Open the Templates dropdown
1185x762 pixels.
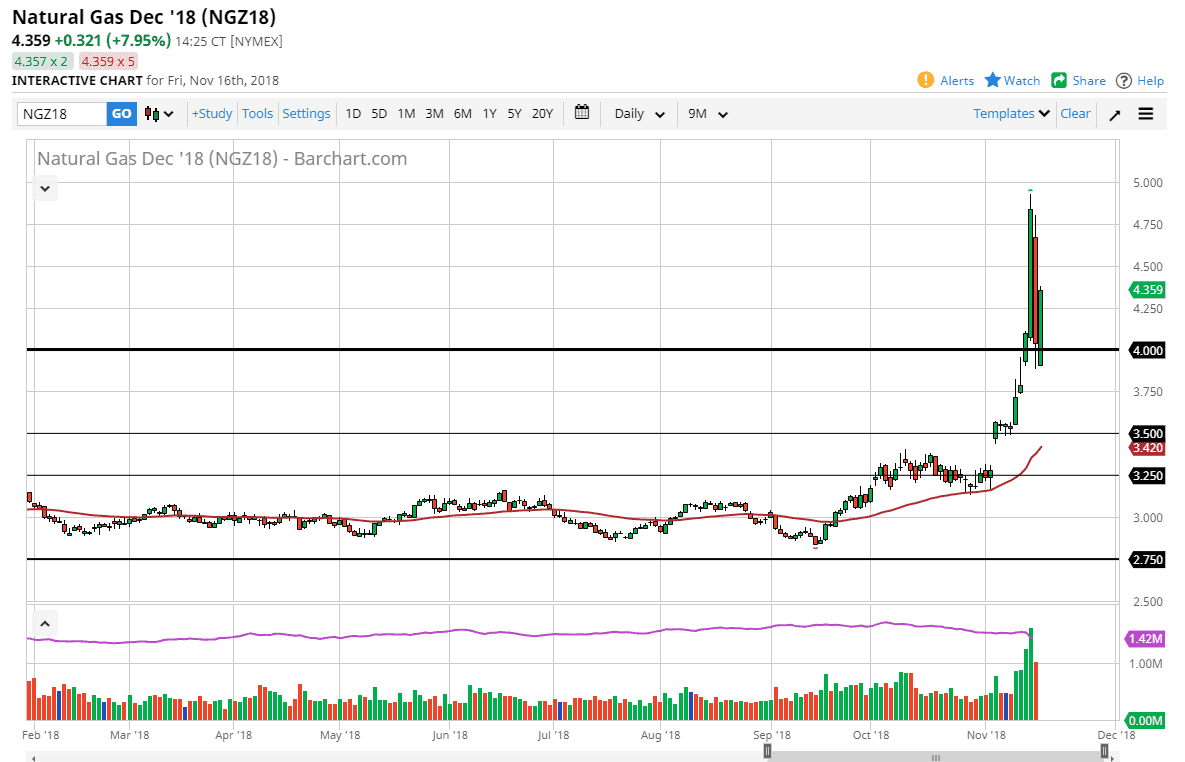1011,113
